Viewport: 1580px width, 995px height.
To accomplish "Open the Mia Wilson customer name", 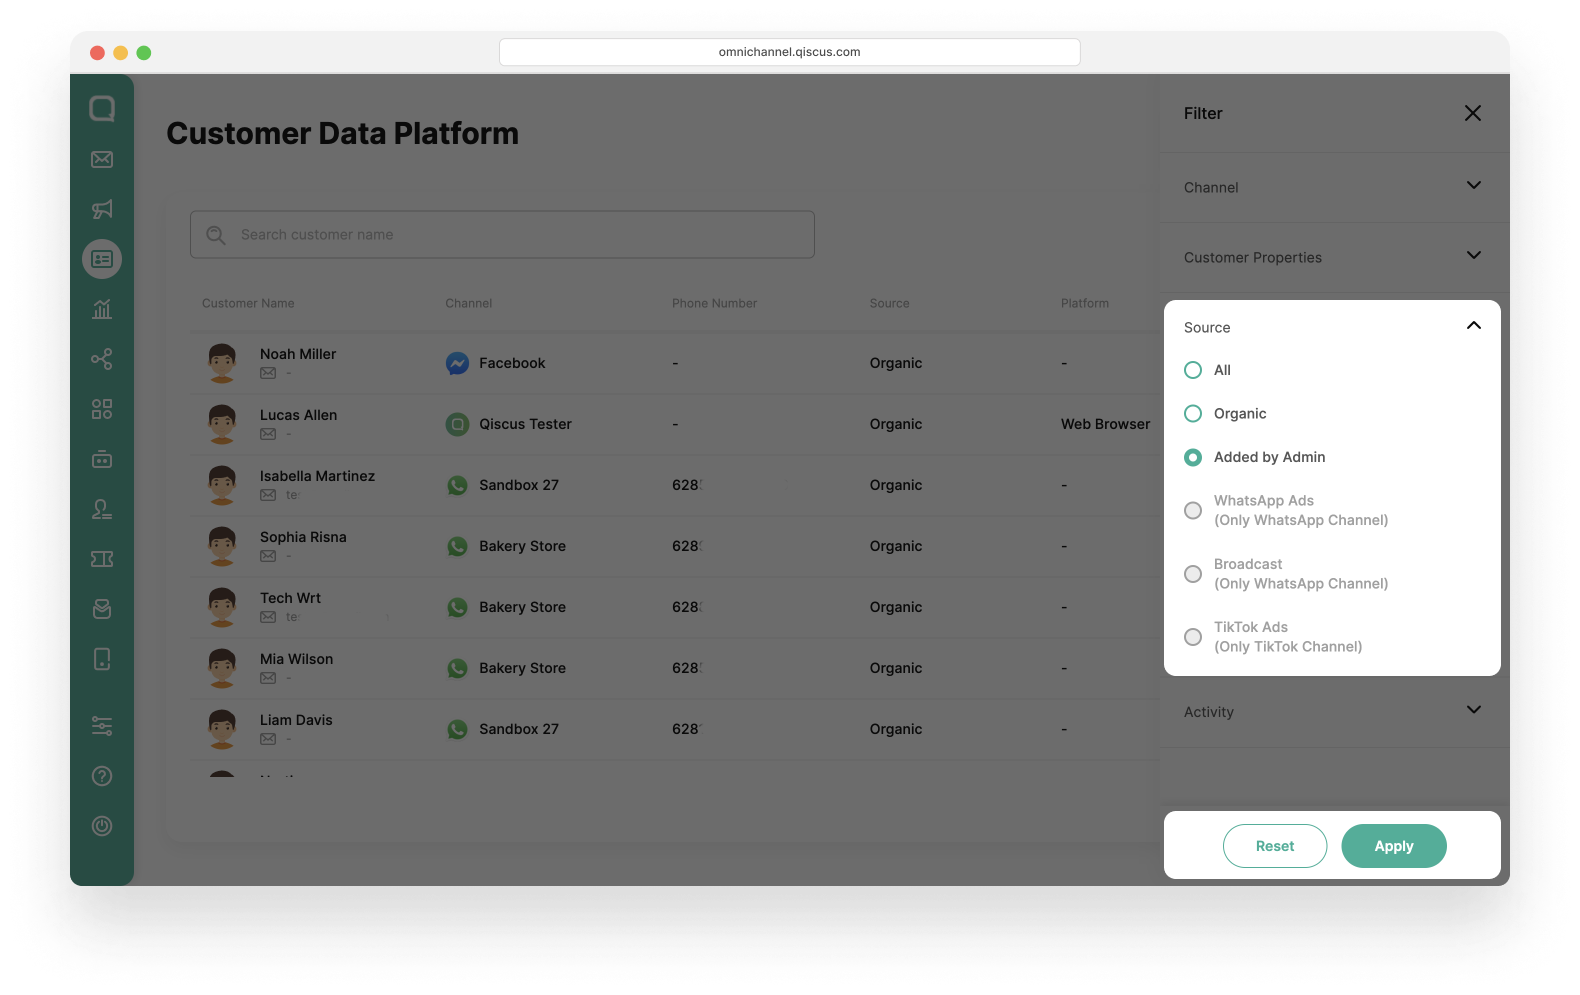I will pos(296,660).
